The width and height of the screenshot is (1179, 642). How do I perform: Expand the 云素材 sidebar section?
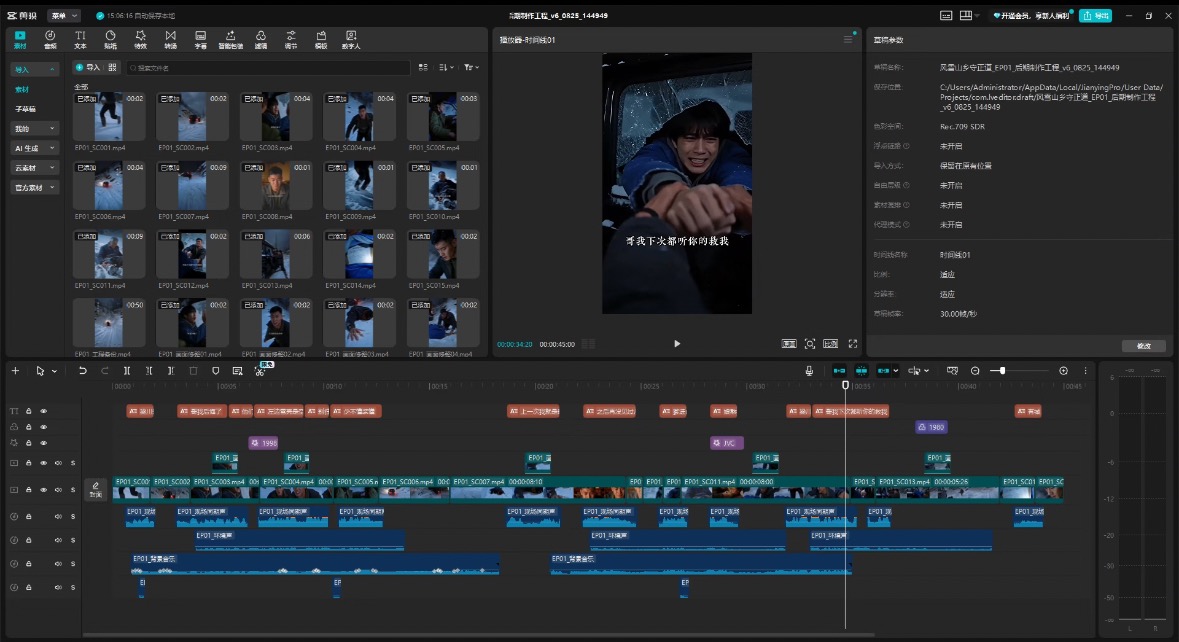tap(34, 168)
